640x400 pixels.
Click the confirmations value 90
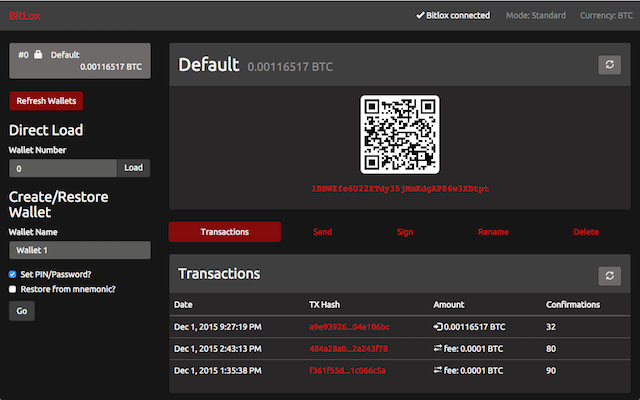tap(551, 371)
